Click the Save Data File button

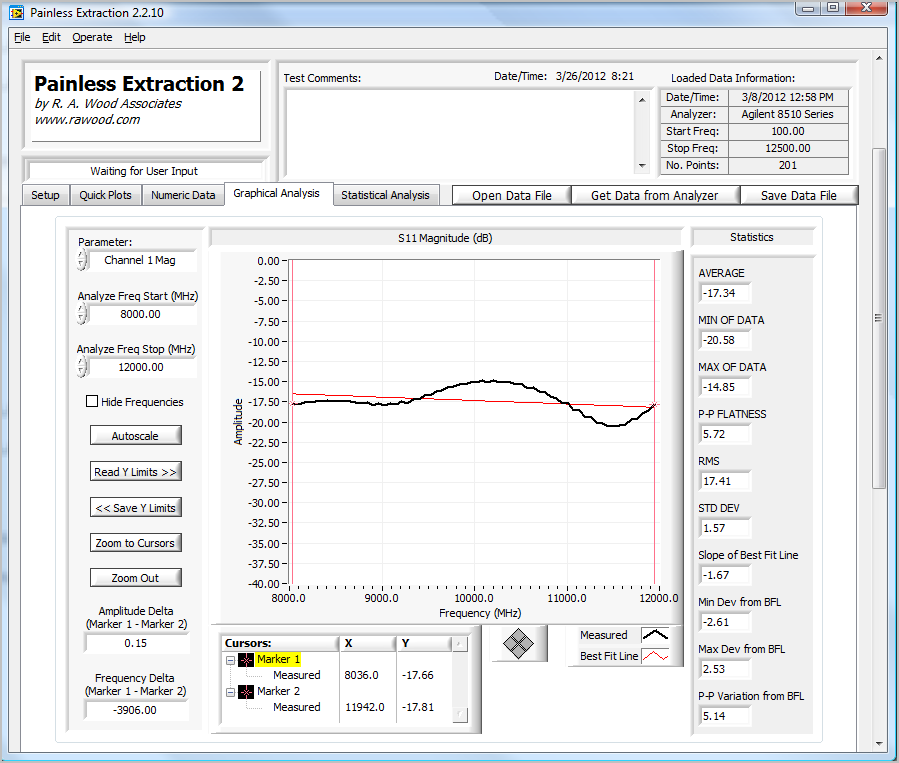pos(799,195)
